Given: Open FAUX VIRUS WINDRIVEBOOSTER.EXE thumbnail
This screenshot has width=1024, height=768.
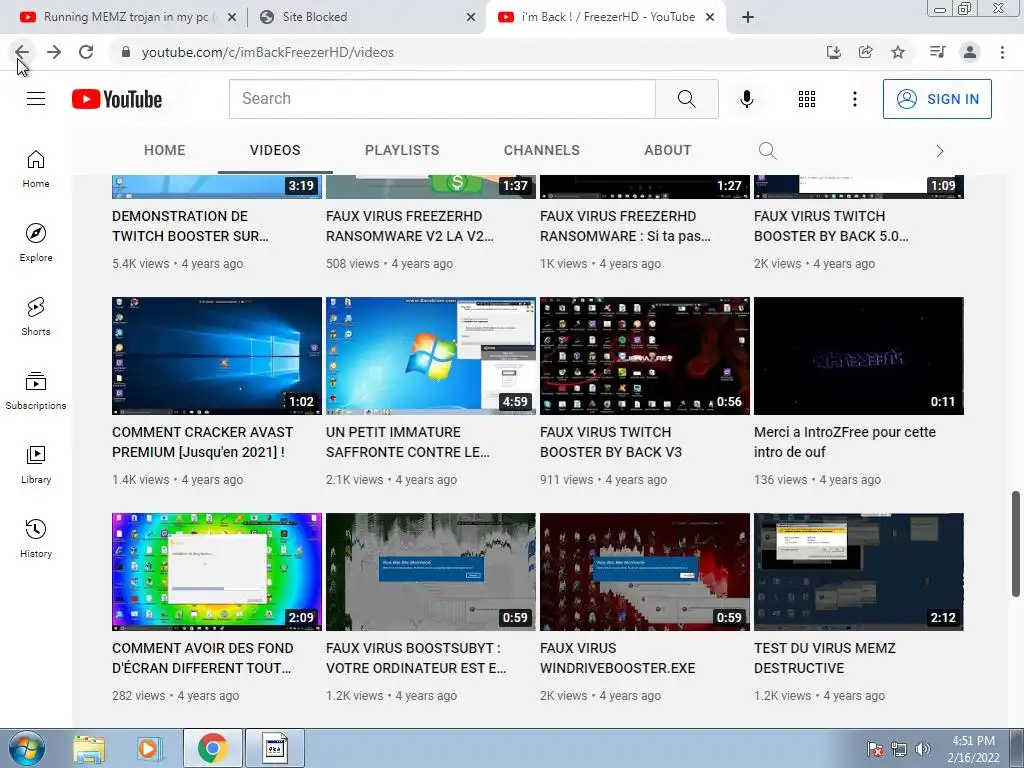Looking at the screenshot, I should point(645,572).
